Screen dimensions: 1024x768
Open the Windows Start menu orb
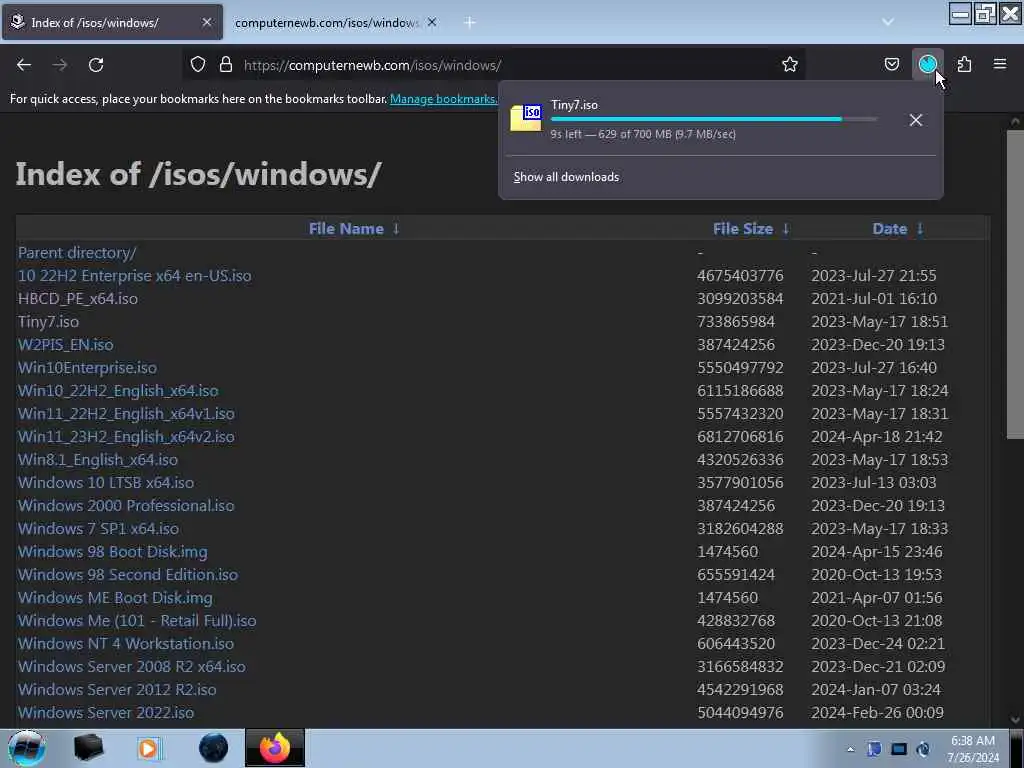click(x=27, y=748)
